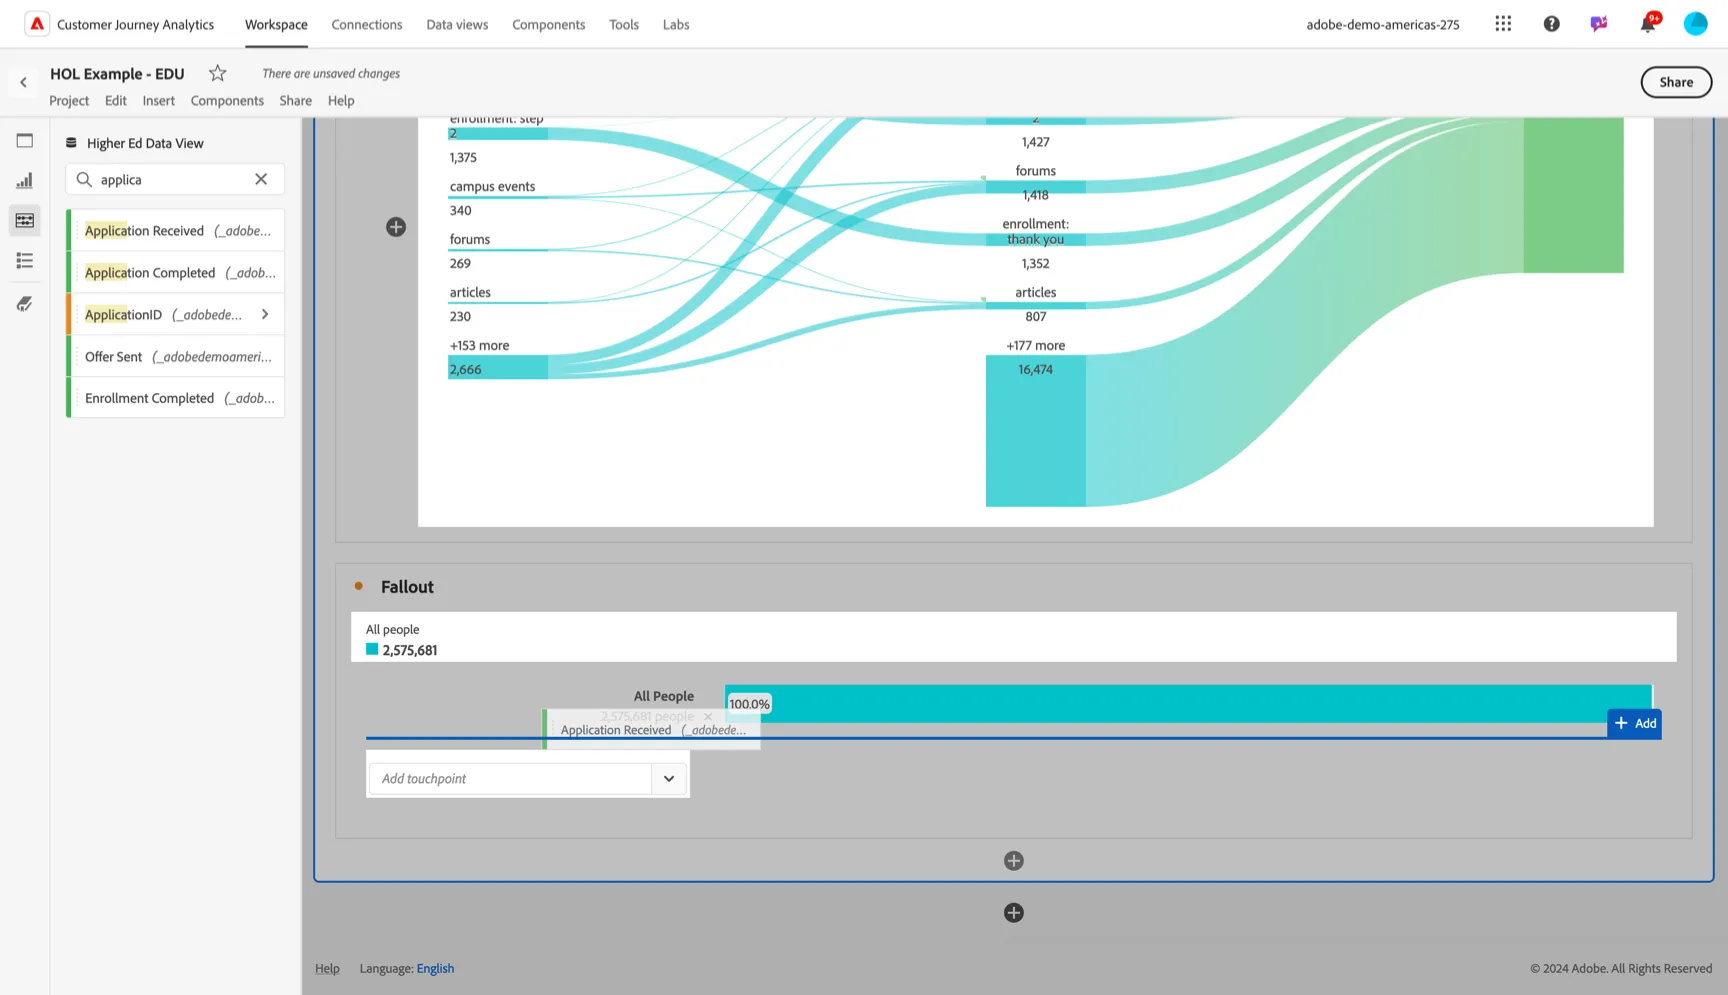Click the Add button on fallout bar
The width and height of the screenshot is (1728, 995).
1635,723
